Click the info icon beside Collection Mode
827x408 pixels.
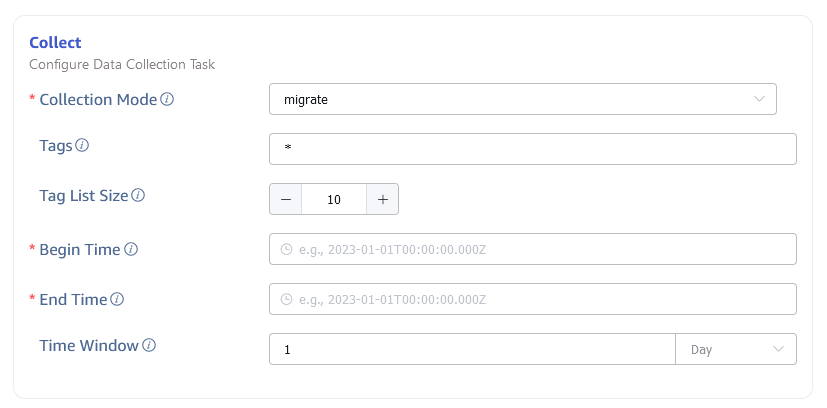(x=168, y=100)
